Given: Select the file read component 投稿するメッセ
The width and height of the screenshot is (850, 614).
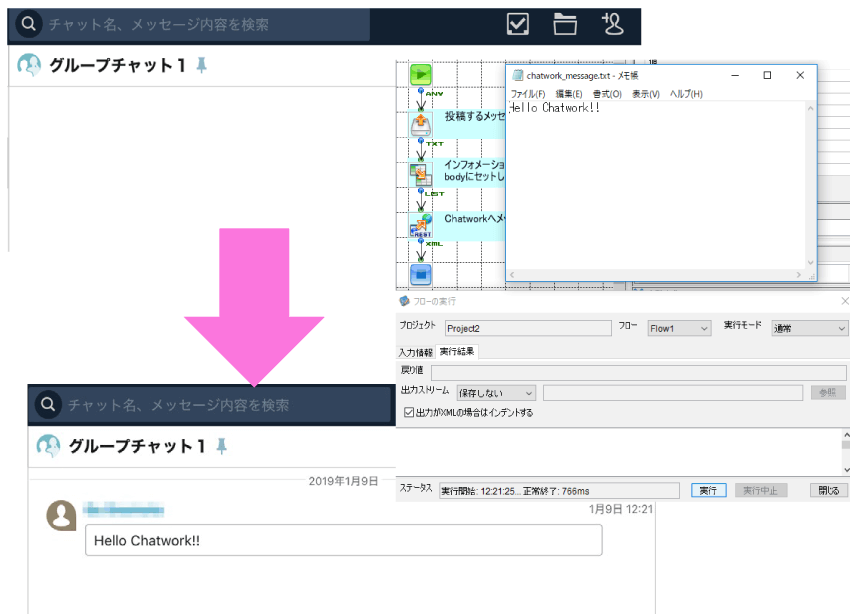Looking at the screenshot, I should 421,125.
